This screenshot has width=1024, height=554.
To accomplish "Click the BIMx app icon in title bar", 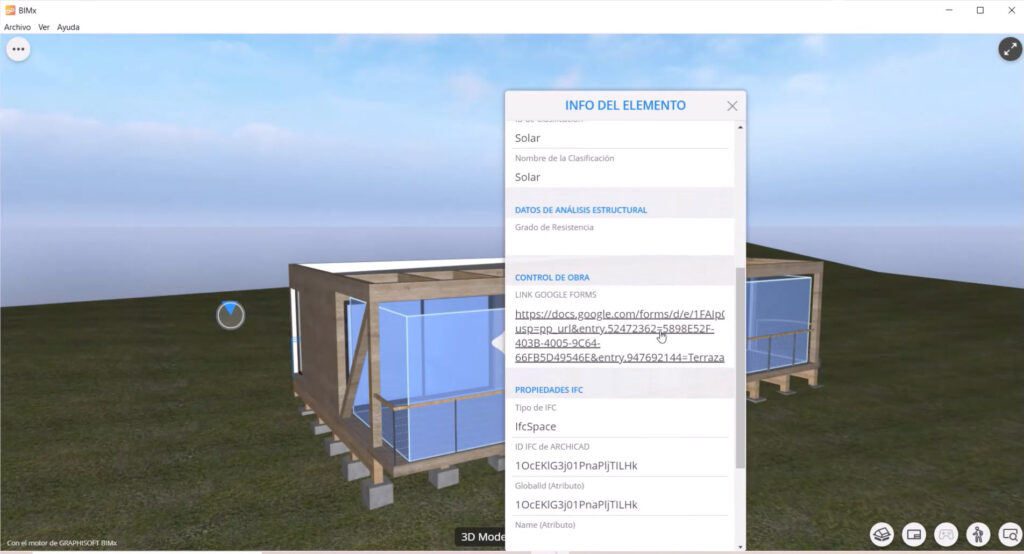I will [10, 10].
